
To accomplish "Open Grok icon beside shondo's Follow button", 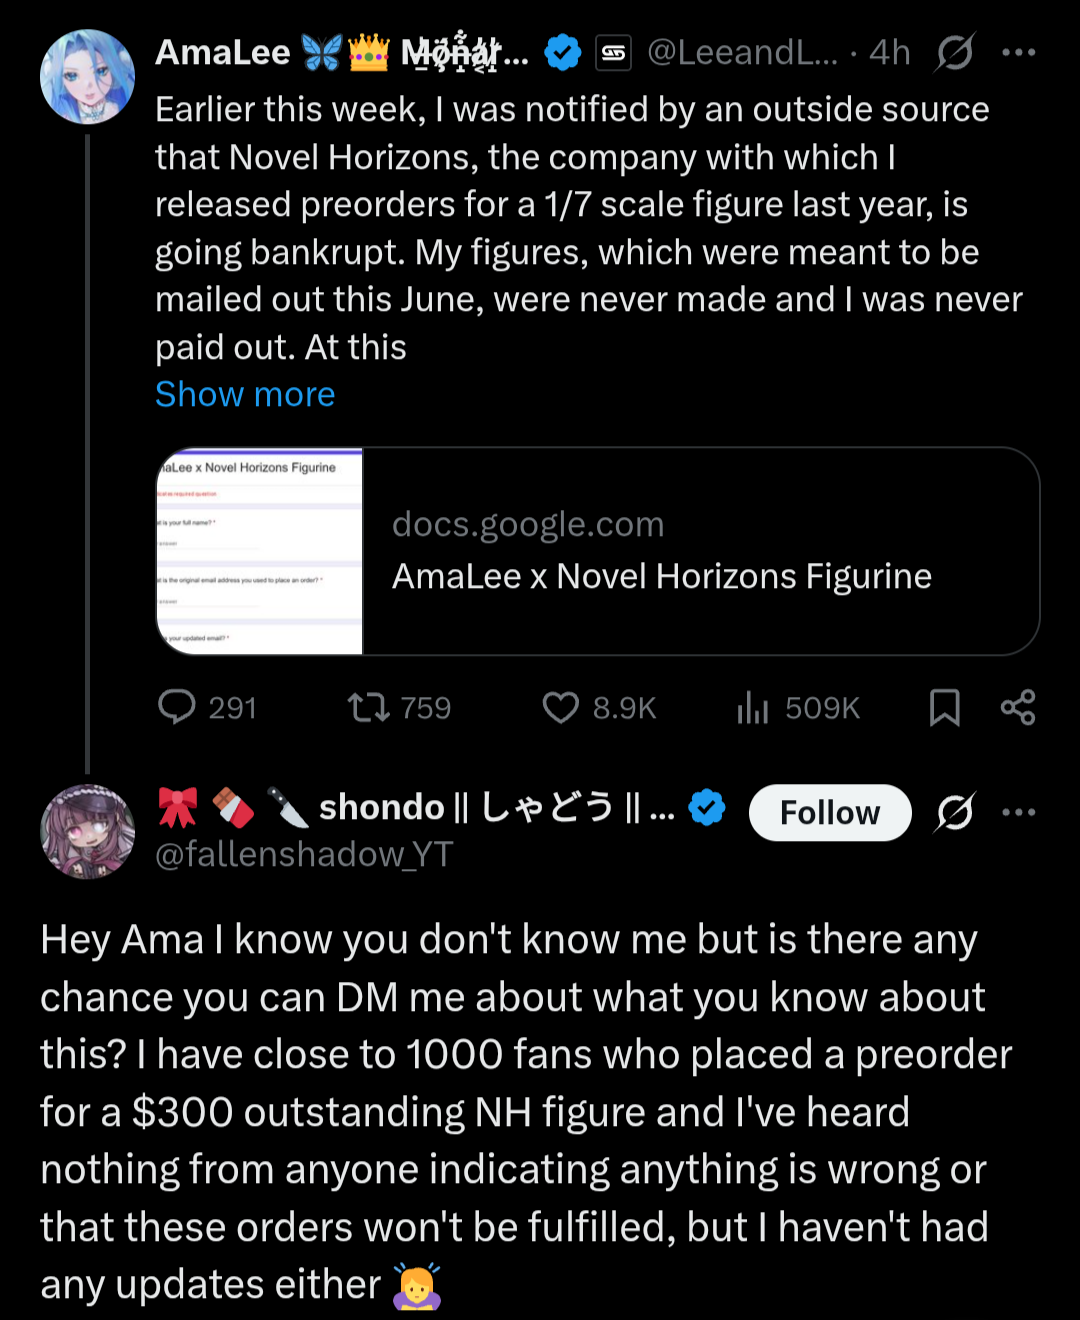I will [x=954, y=812].
